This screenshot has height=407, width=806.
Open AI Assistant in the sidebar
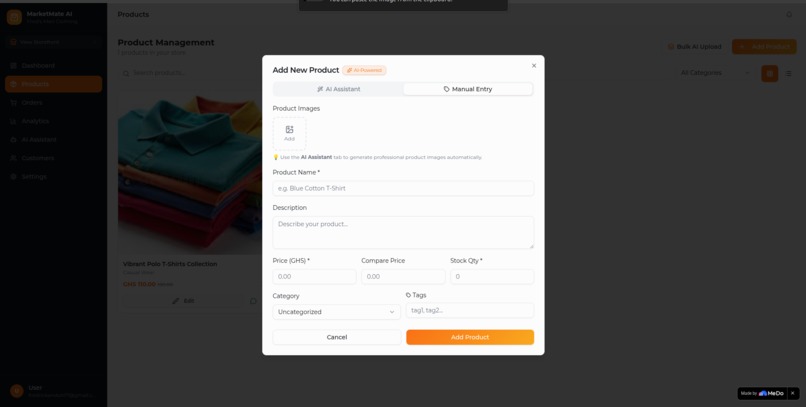pos(53,140)
